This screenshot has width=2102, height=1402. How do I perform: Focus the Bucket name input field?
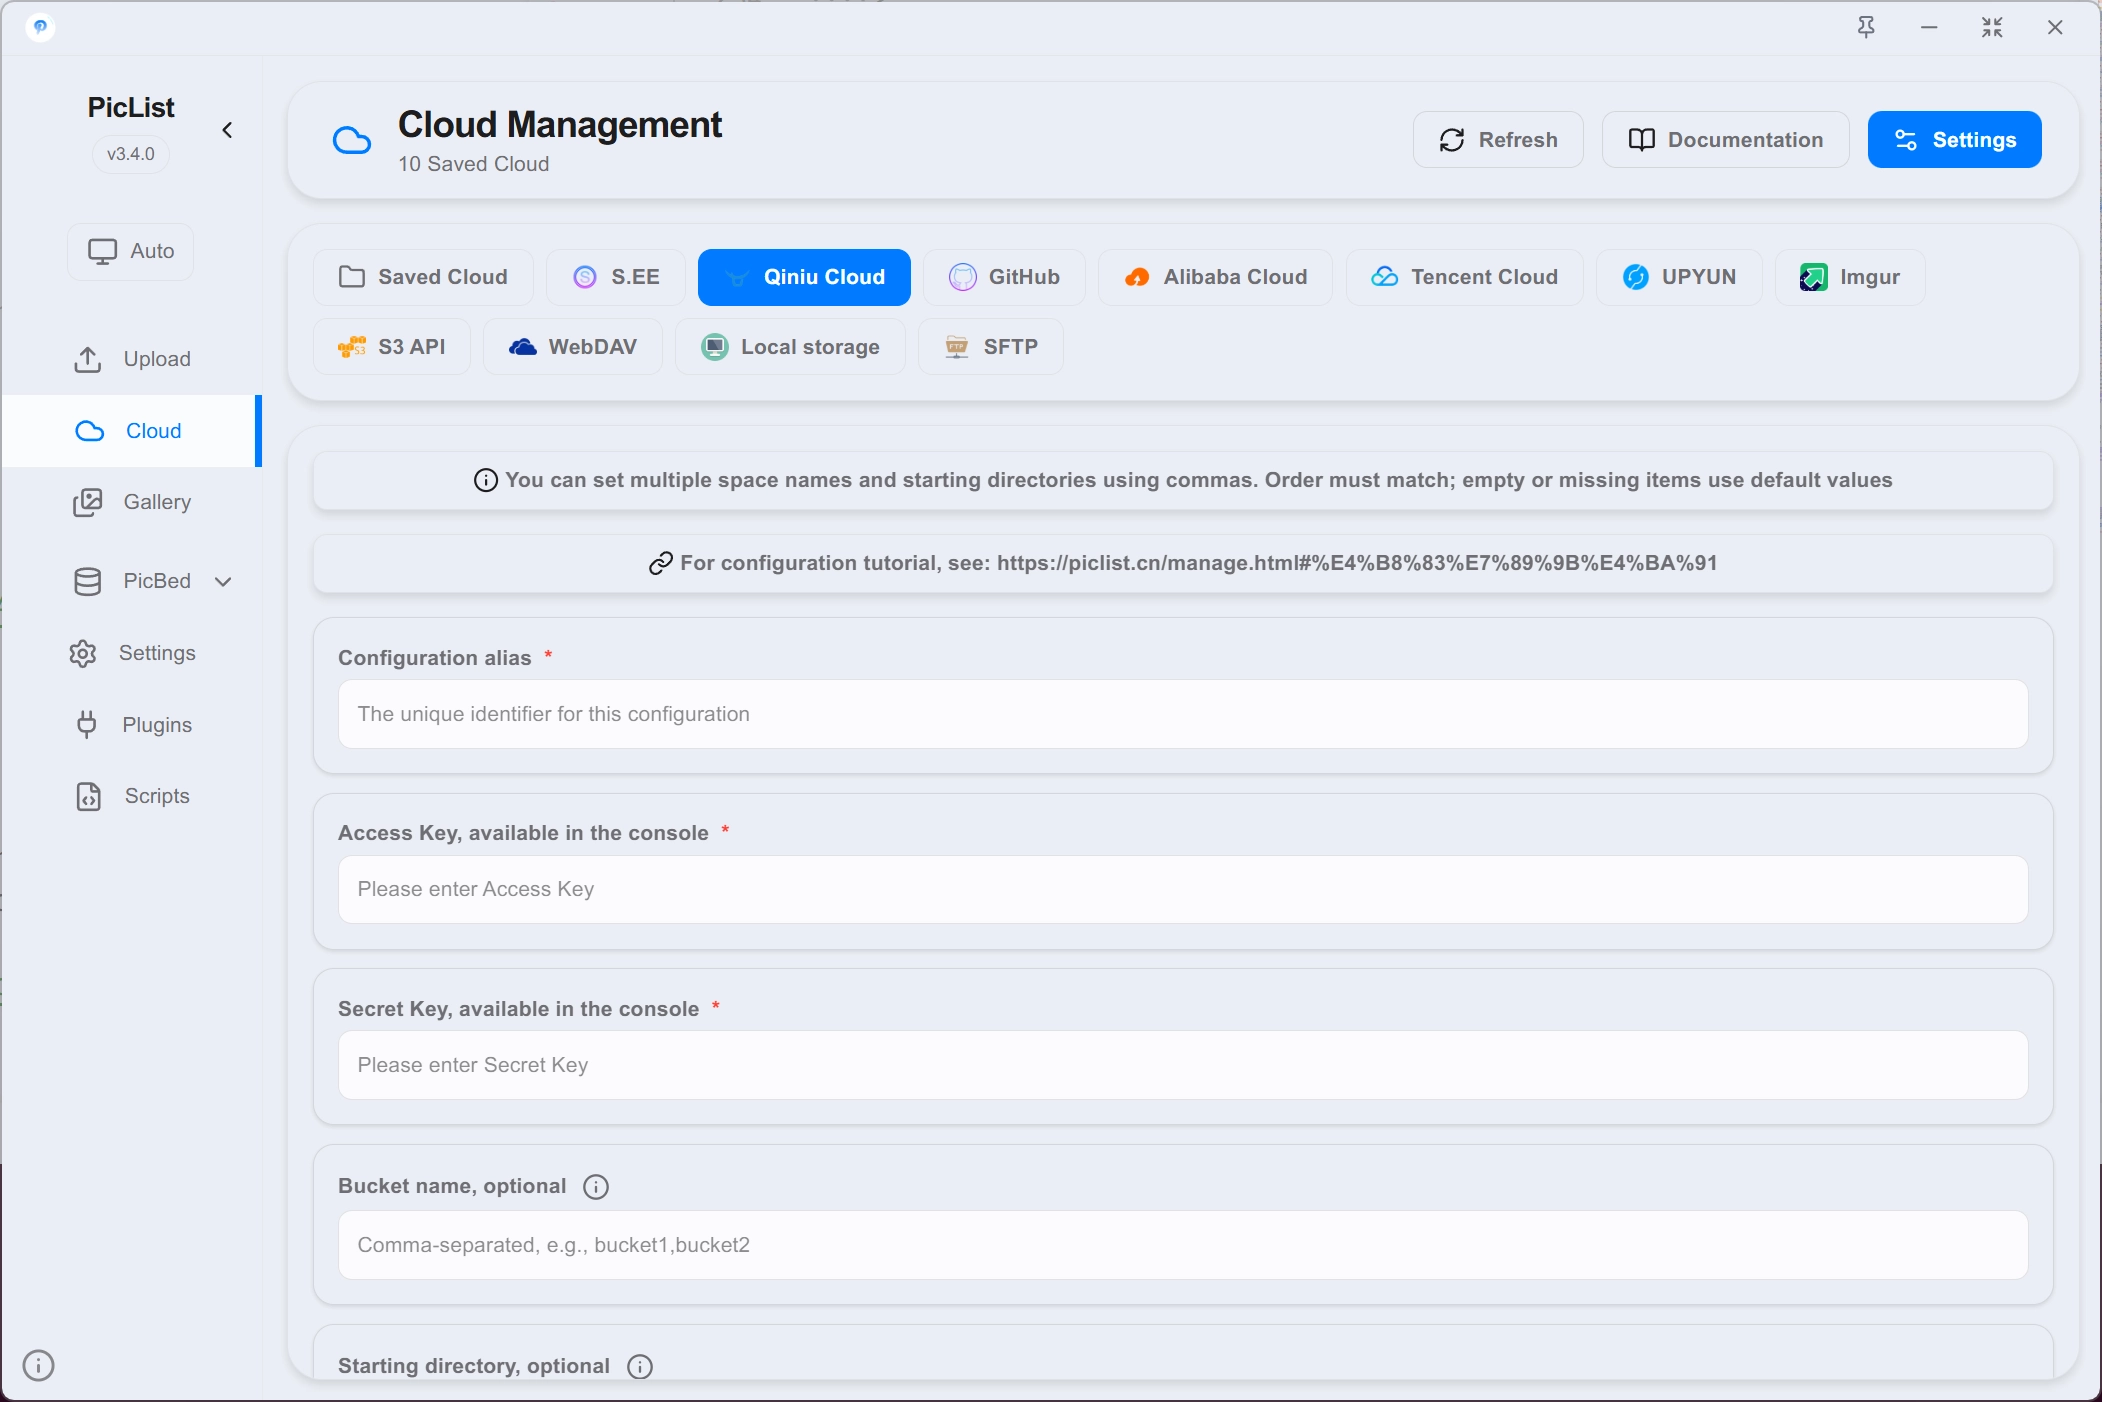(x=1183, y=1245)
